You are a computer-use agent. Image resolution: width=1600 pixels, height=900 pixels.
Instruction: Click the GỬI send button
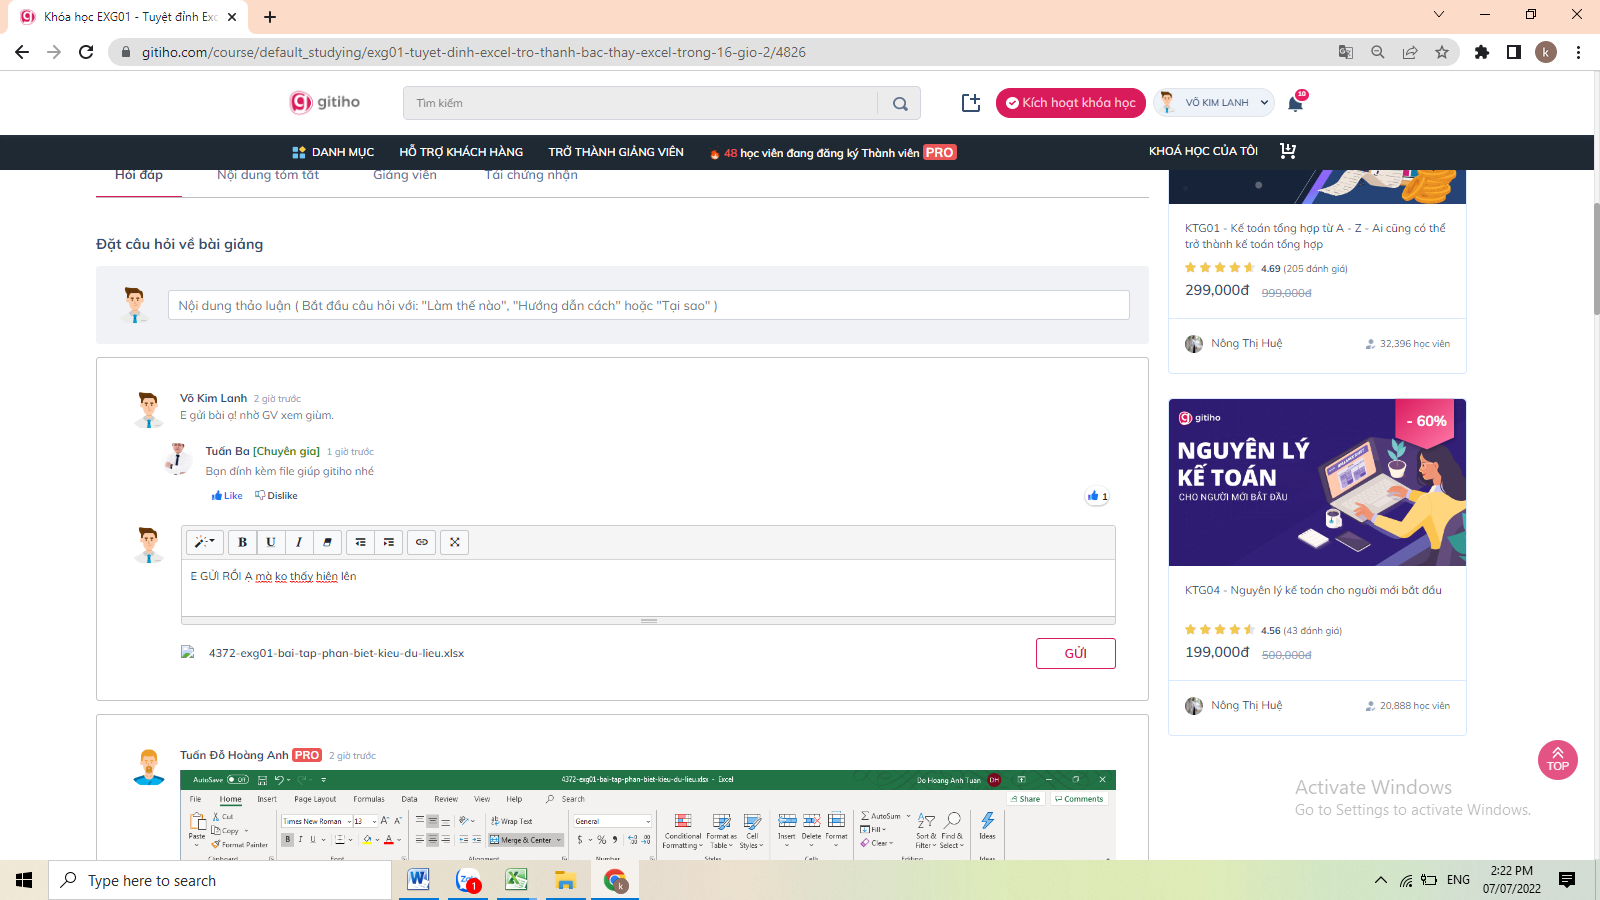[x=1076, y=653]
